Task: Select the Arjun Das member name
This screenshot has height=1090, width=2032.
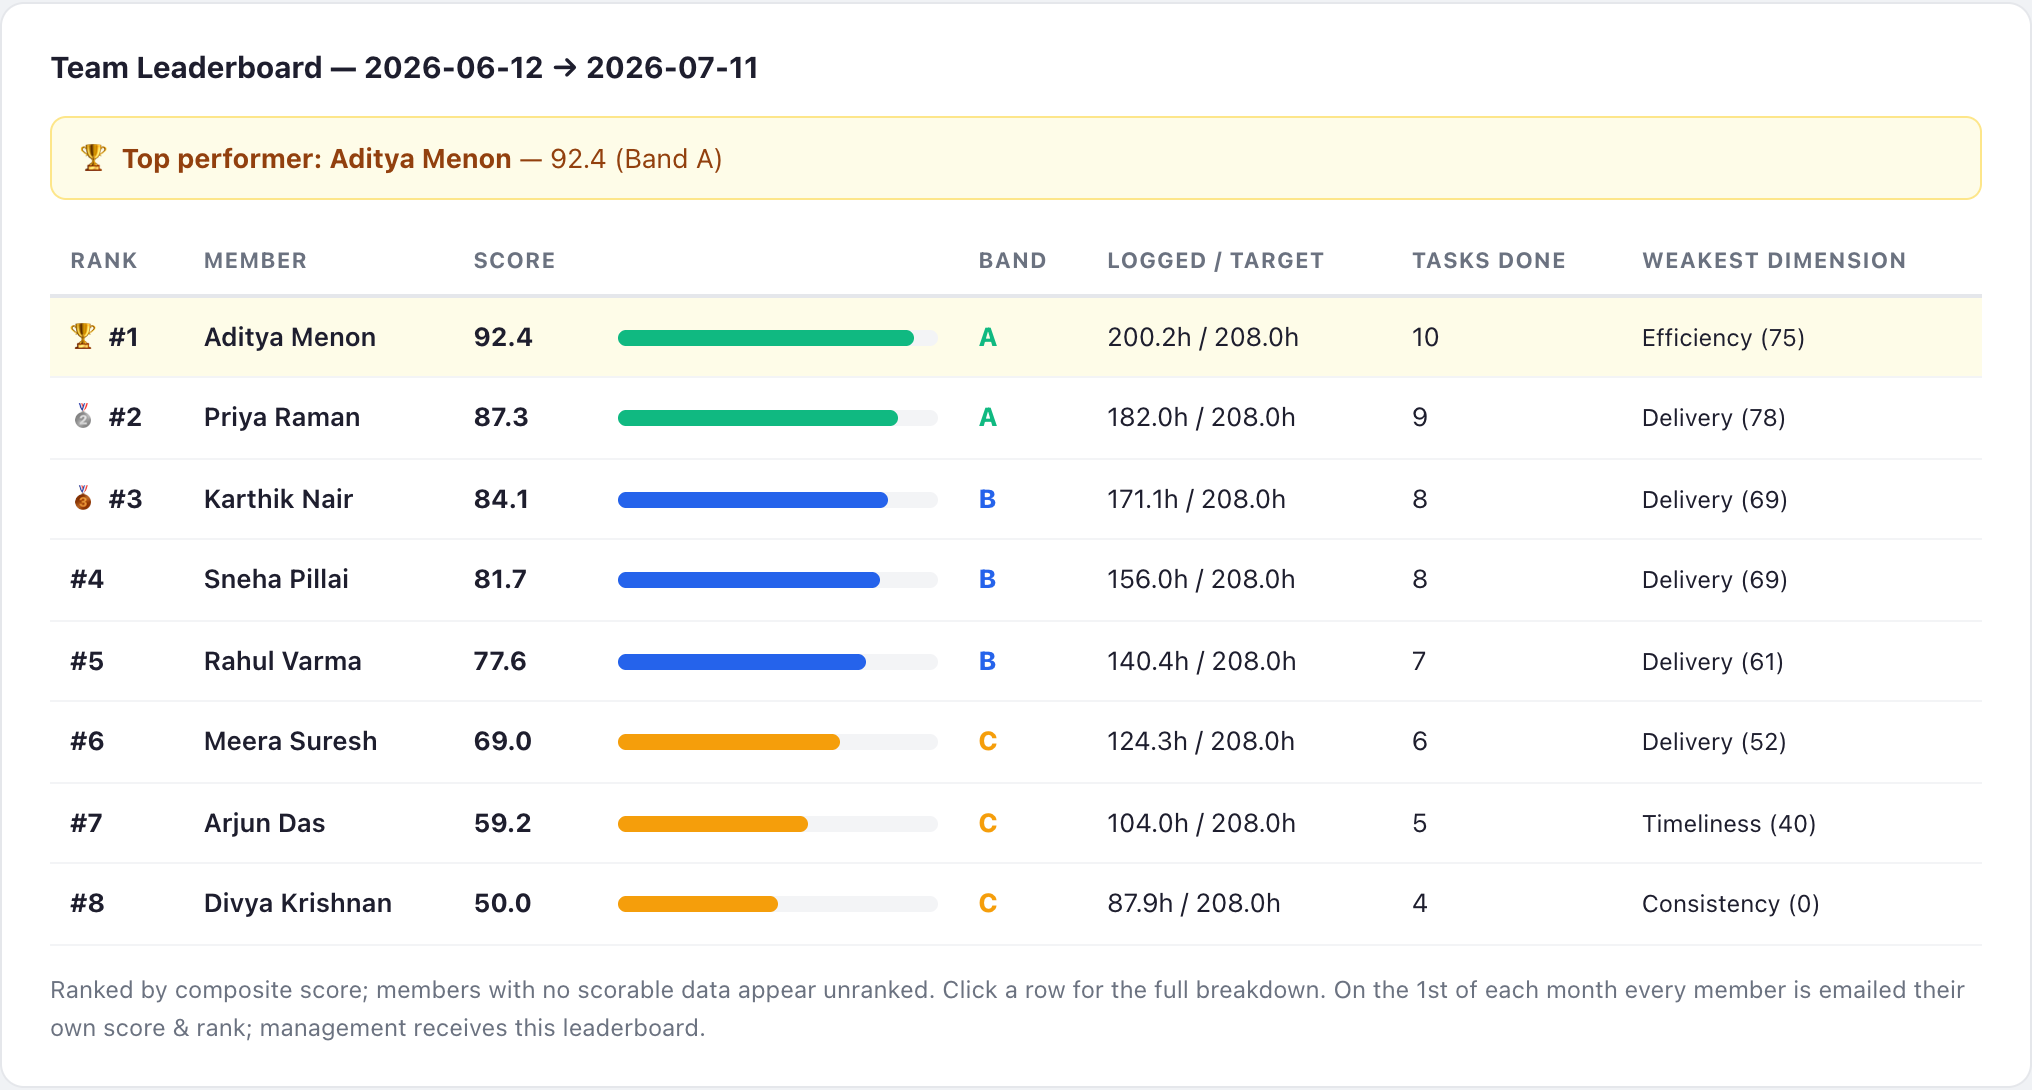Action: point(264,823)
